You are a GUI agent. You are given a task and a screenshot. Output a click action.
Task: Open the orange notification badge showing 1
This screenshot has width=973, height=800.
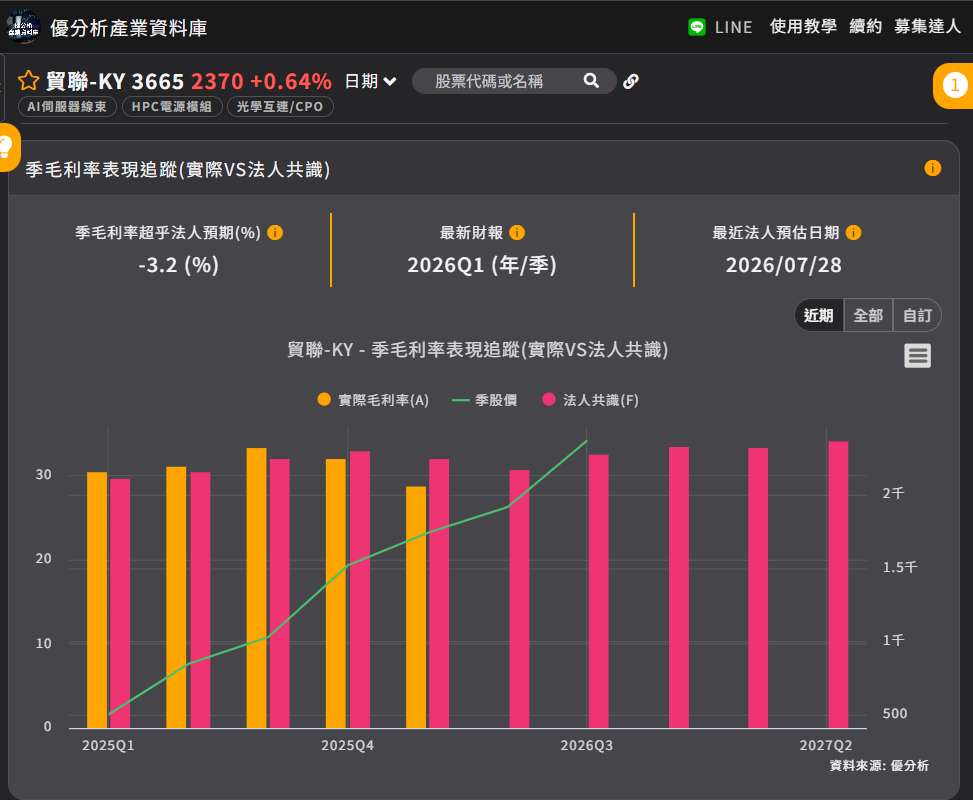[954, 85]
